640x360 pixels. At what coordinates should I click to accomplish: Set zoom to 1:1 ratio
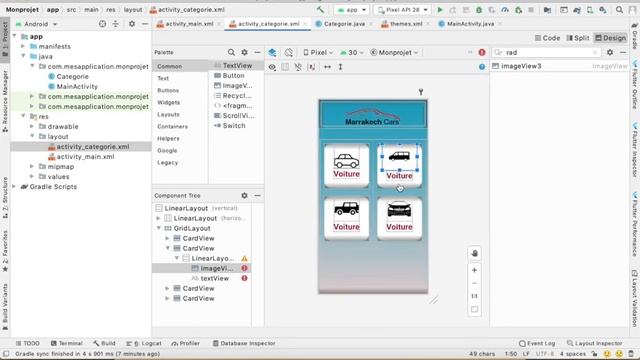[x=474, y=296]
